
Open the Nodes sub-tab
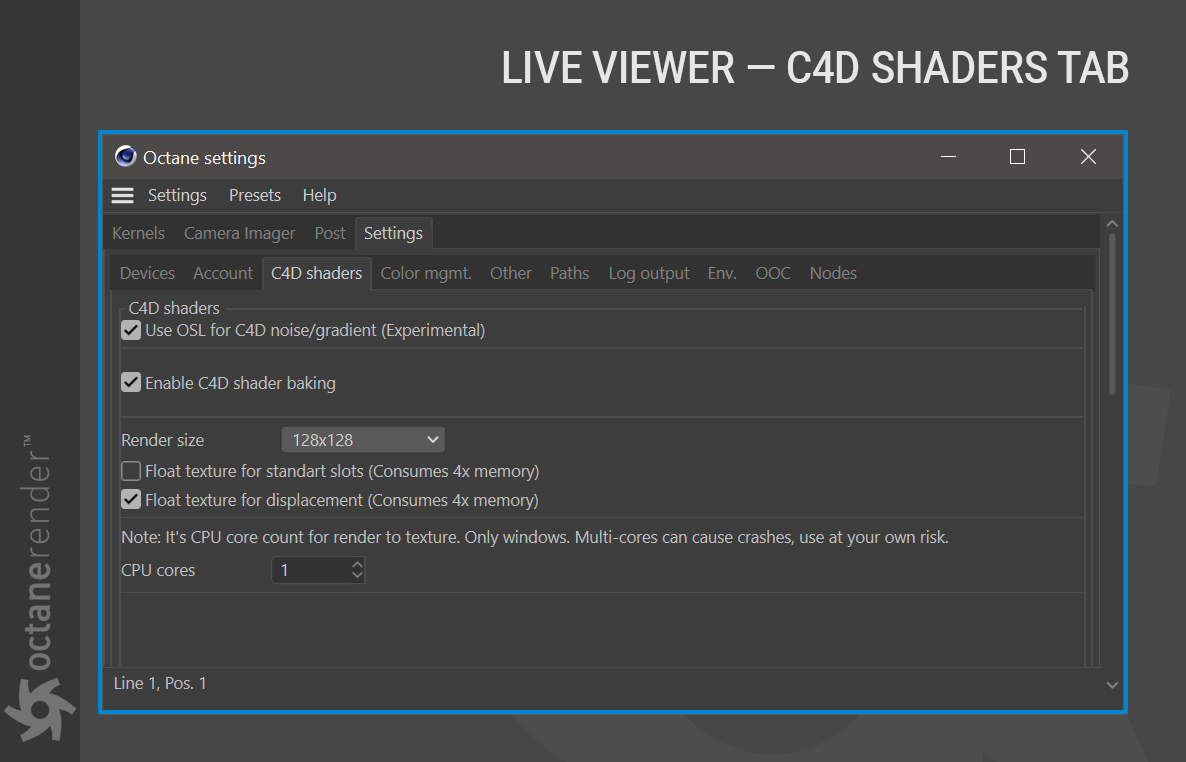(x=834, y=273)
